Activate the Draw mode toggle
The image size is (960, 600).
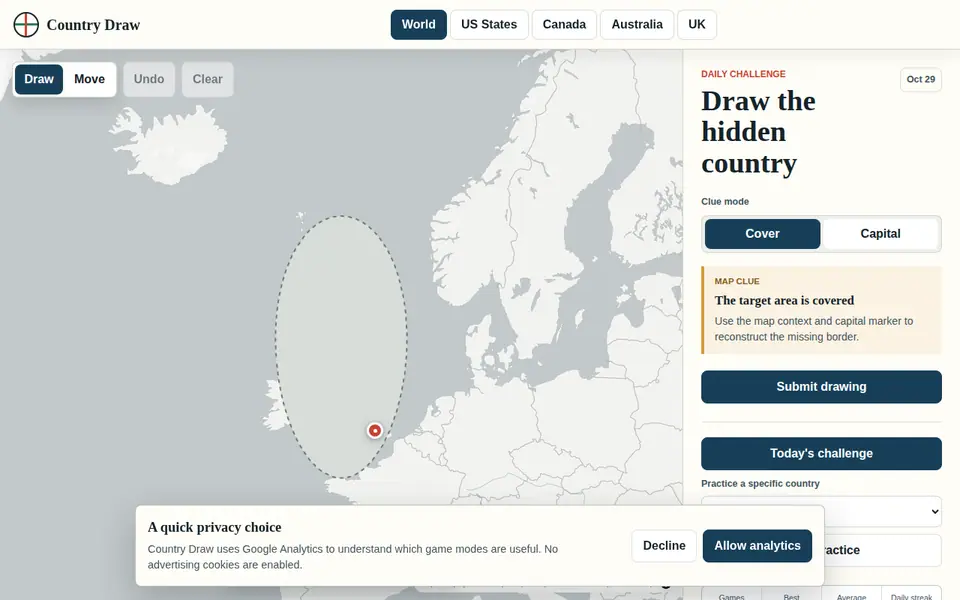[39, 79]
